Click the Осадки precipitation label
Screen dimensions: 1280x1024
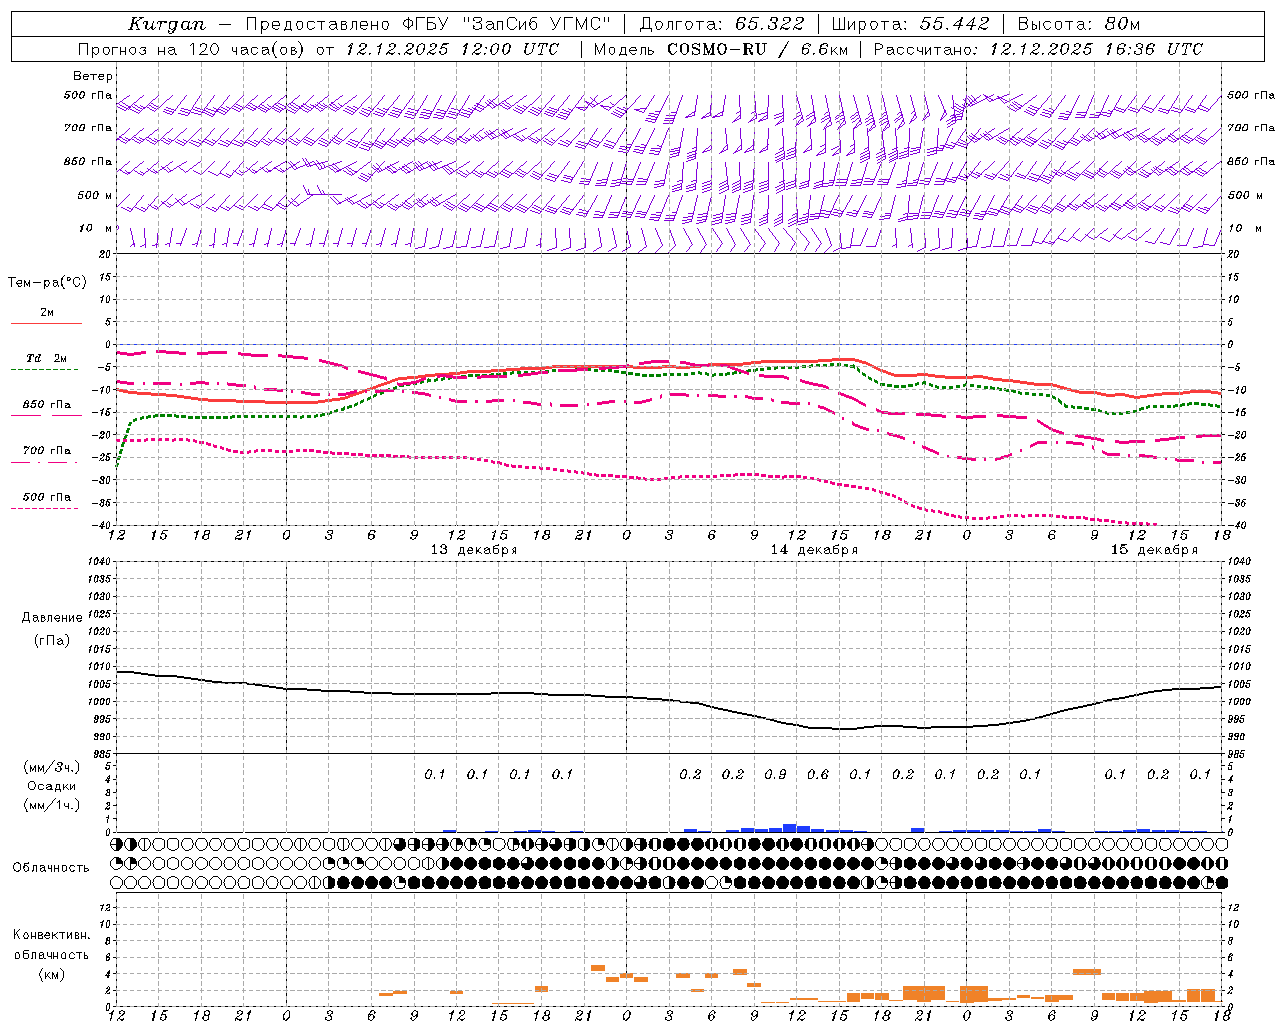(x=52, y=786)
